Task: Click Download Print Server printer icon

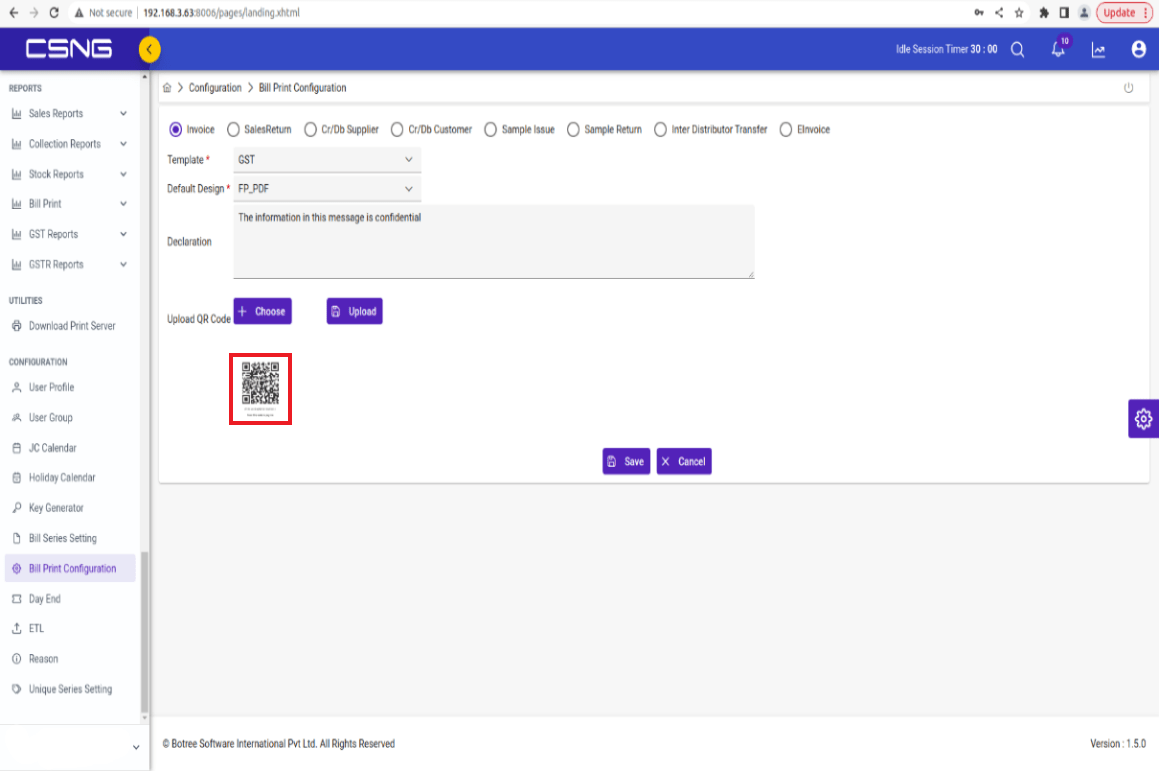Action: point(16,326)
